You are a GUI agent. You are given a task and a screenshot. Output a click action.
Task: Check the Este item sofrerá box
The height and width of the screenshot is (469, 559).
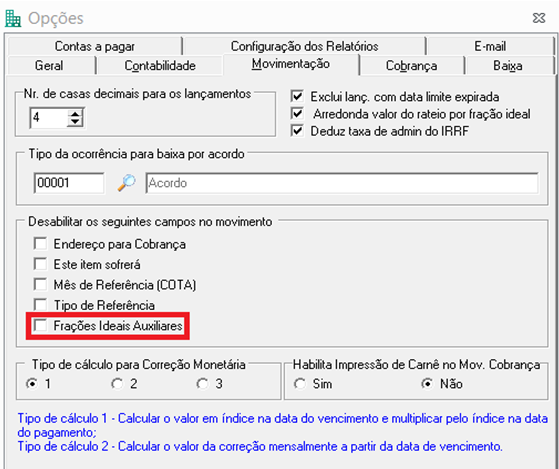tap(40, 264)
